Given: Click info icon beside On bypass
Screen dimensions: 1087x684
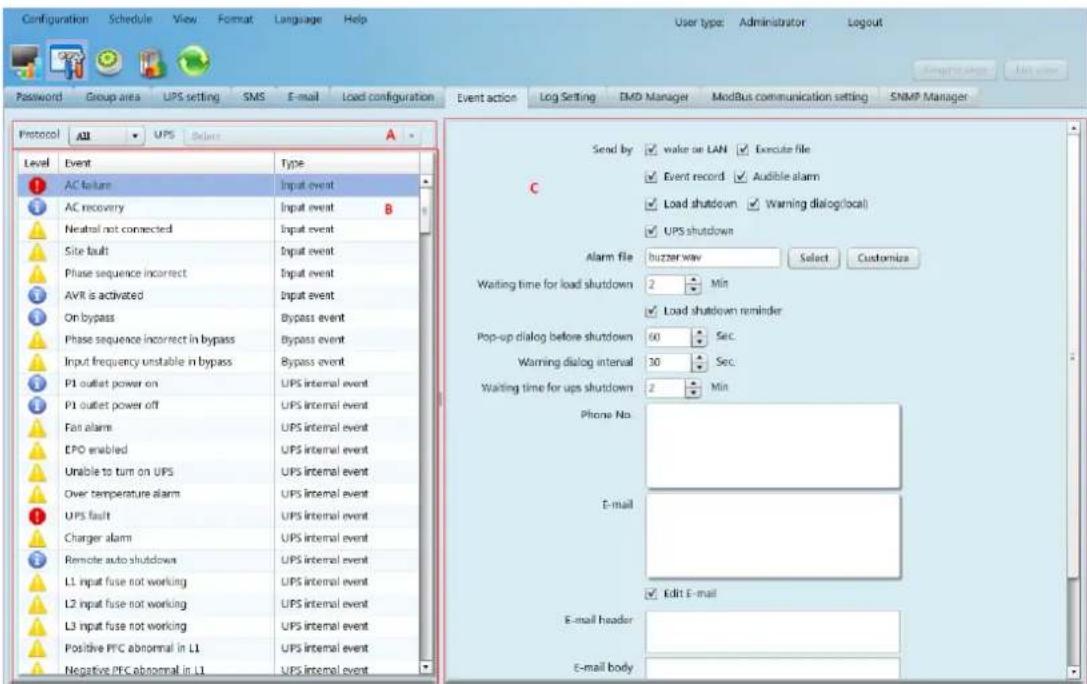Looking at the screenshot, I should (37, 317).
